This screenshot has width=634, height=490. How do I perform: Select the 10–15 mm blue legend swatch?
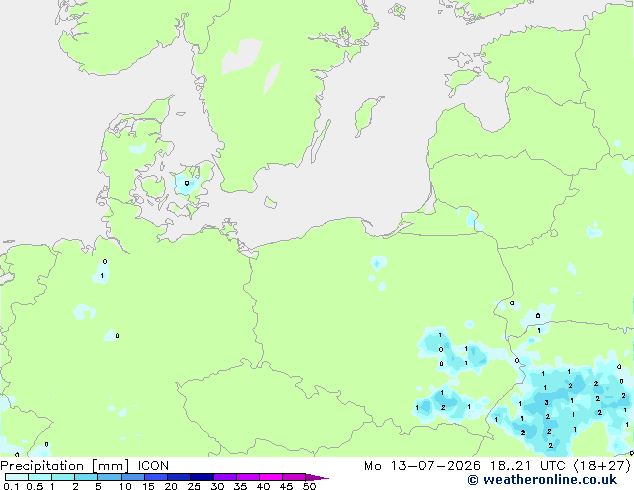(132, 477)
